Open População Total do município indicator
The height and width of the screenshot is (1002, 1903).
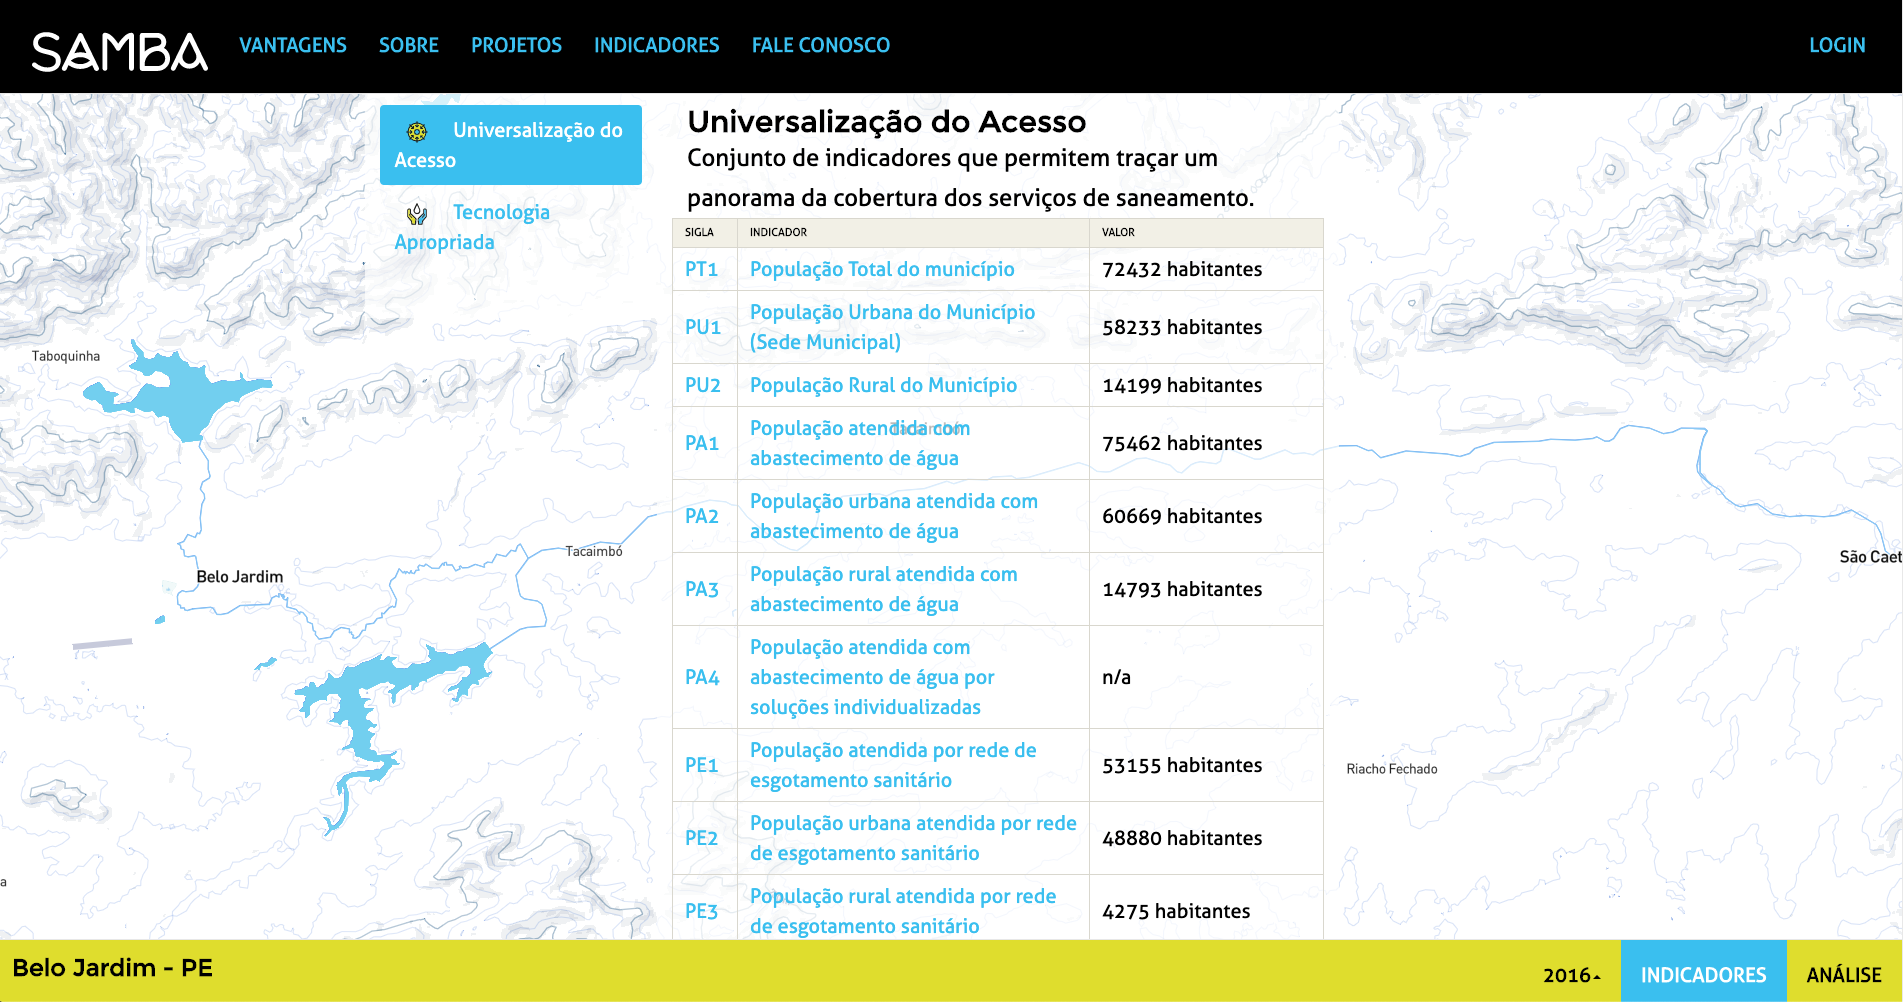tap(881, 269)
